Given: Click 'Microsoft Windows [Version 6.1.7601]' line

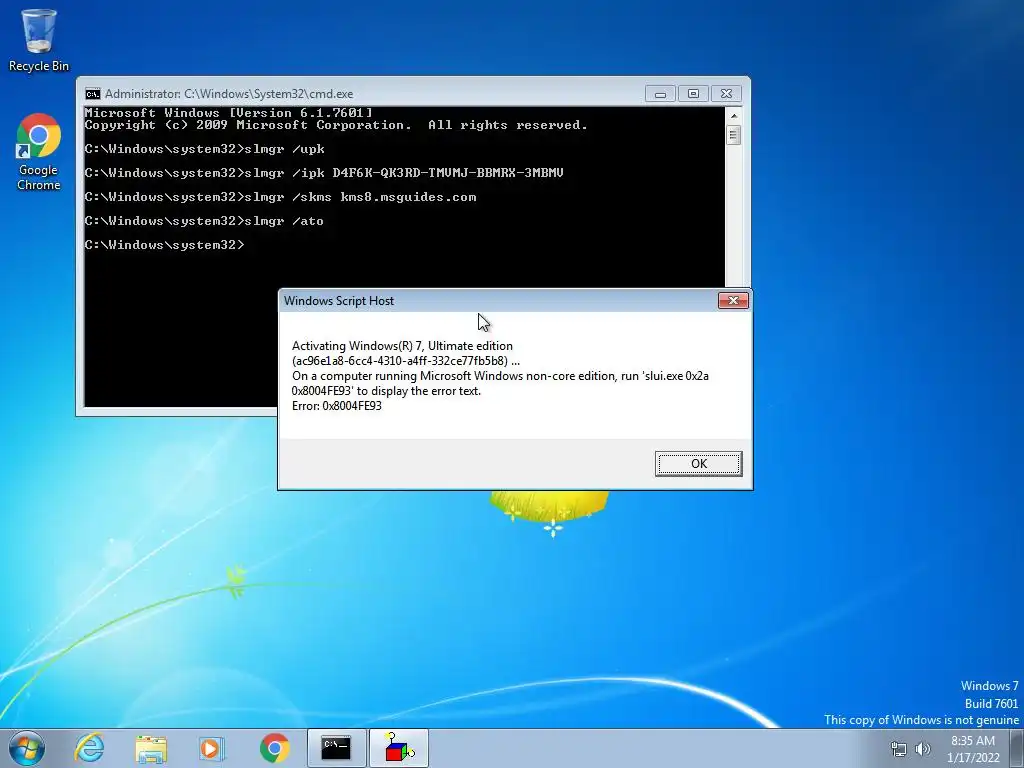Looking at the screenshot, I should point(229,113).
